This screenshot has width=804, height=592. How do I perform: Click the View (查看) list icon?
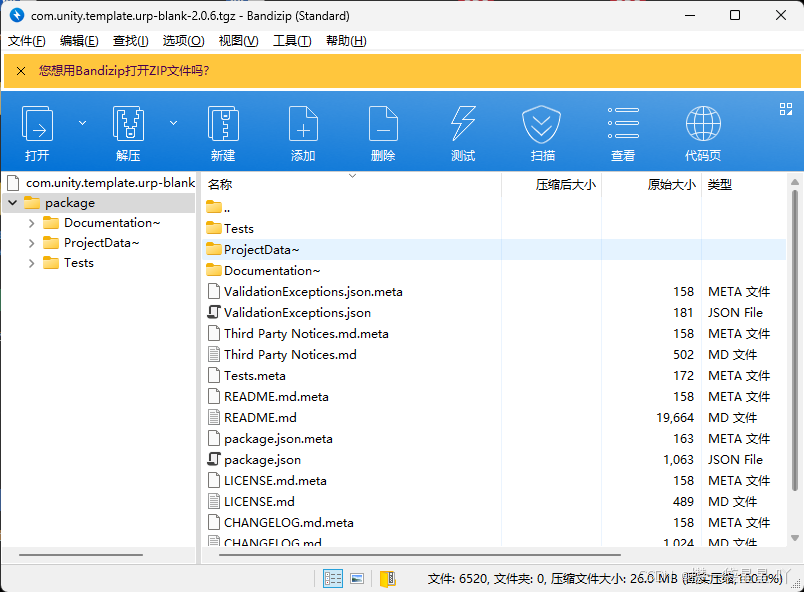coord(623,123)
